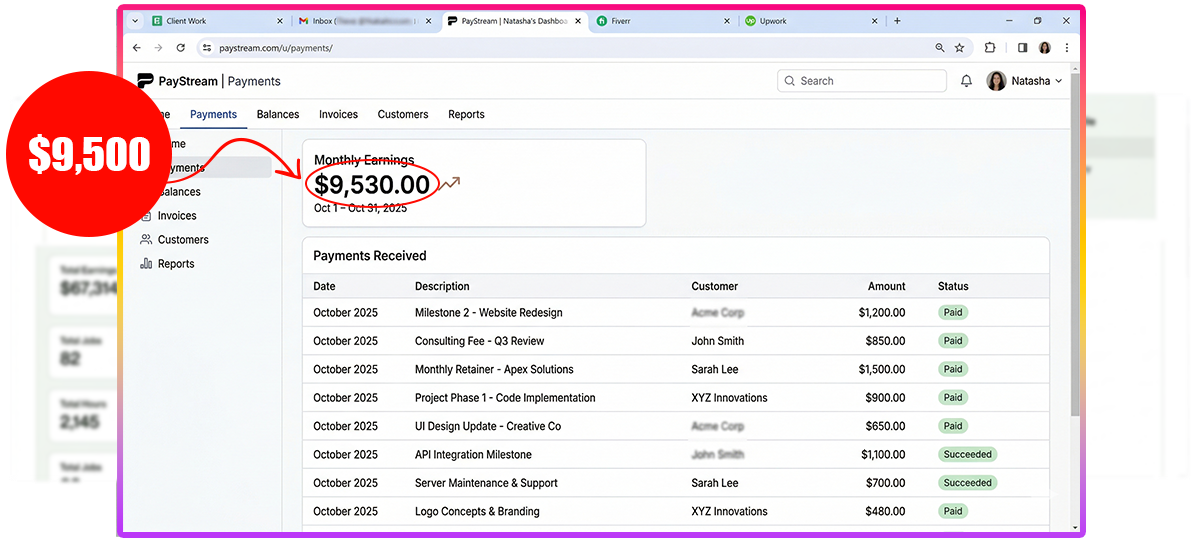Open Chrome's three-dot menu
This screenshot has height=546, width=1200.
[1067, 48]
